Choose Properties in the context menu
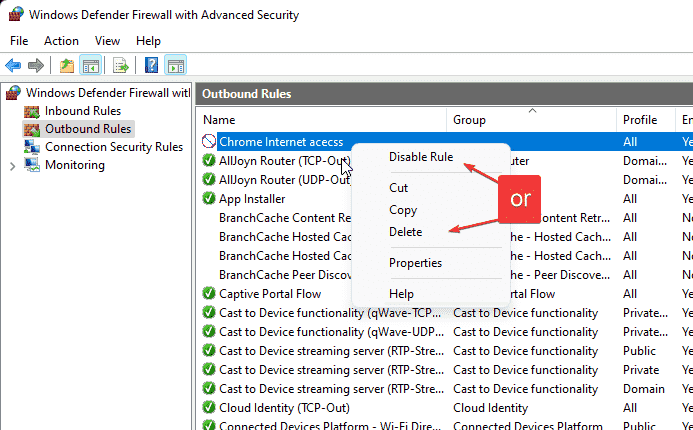Image resolution: width=693 pixels, height=430 pixels. pos(415,263)
